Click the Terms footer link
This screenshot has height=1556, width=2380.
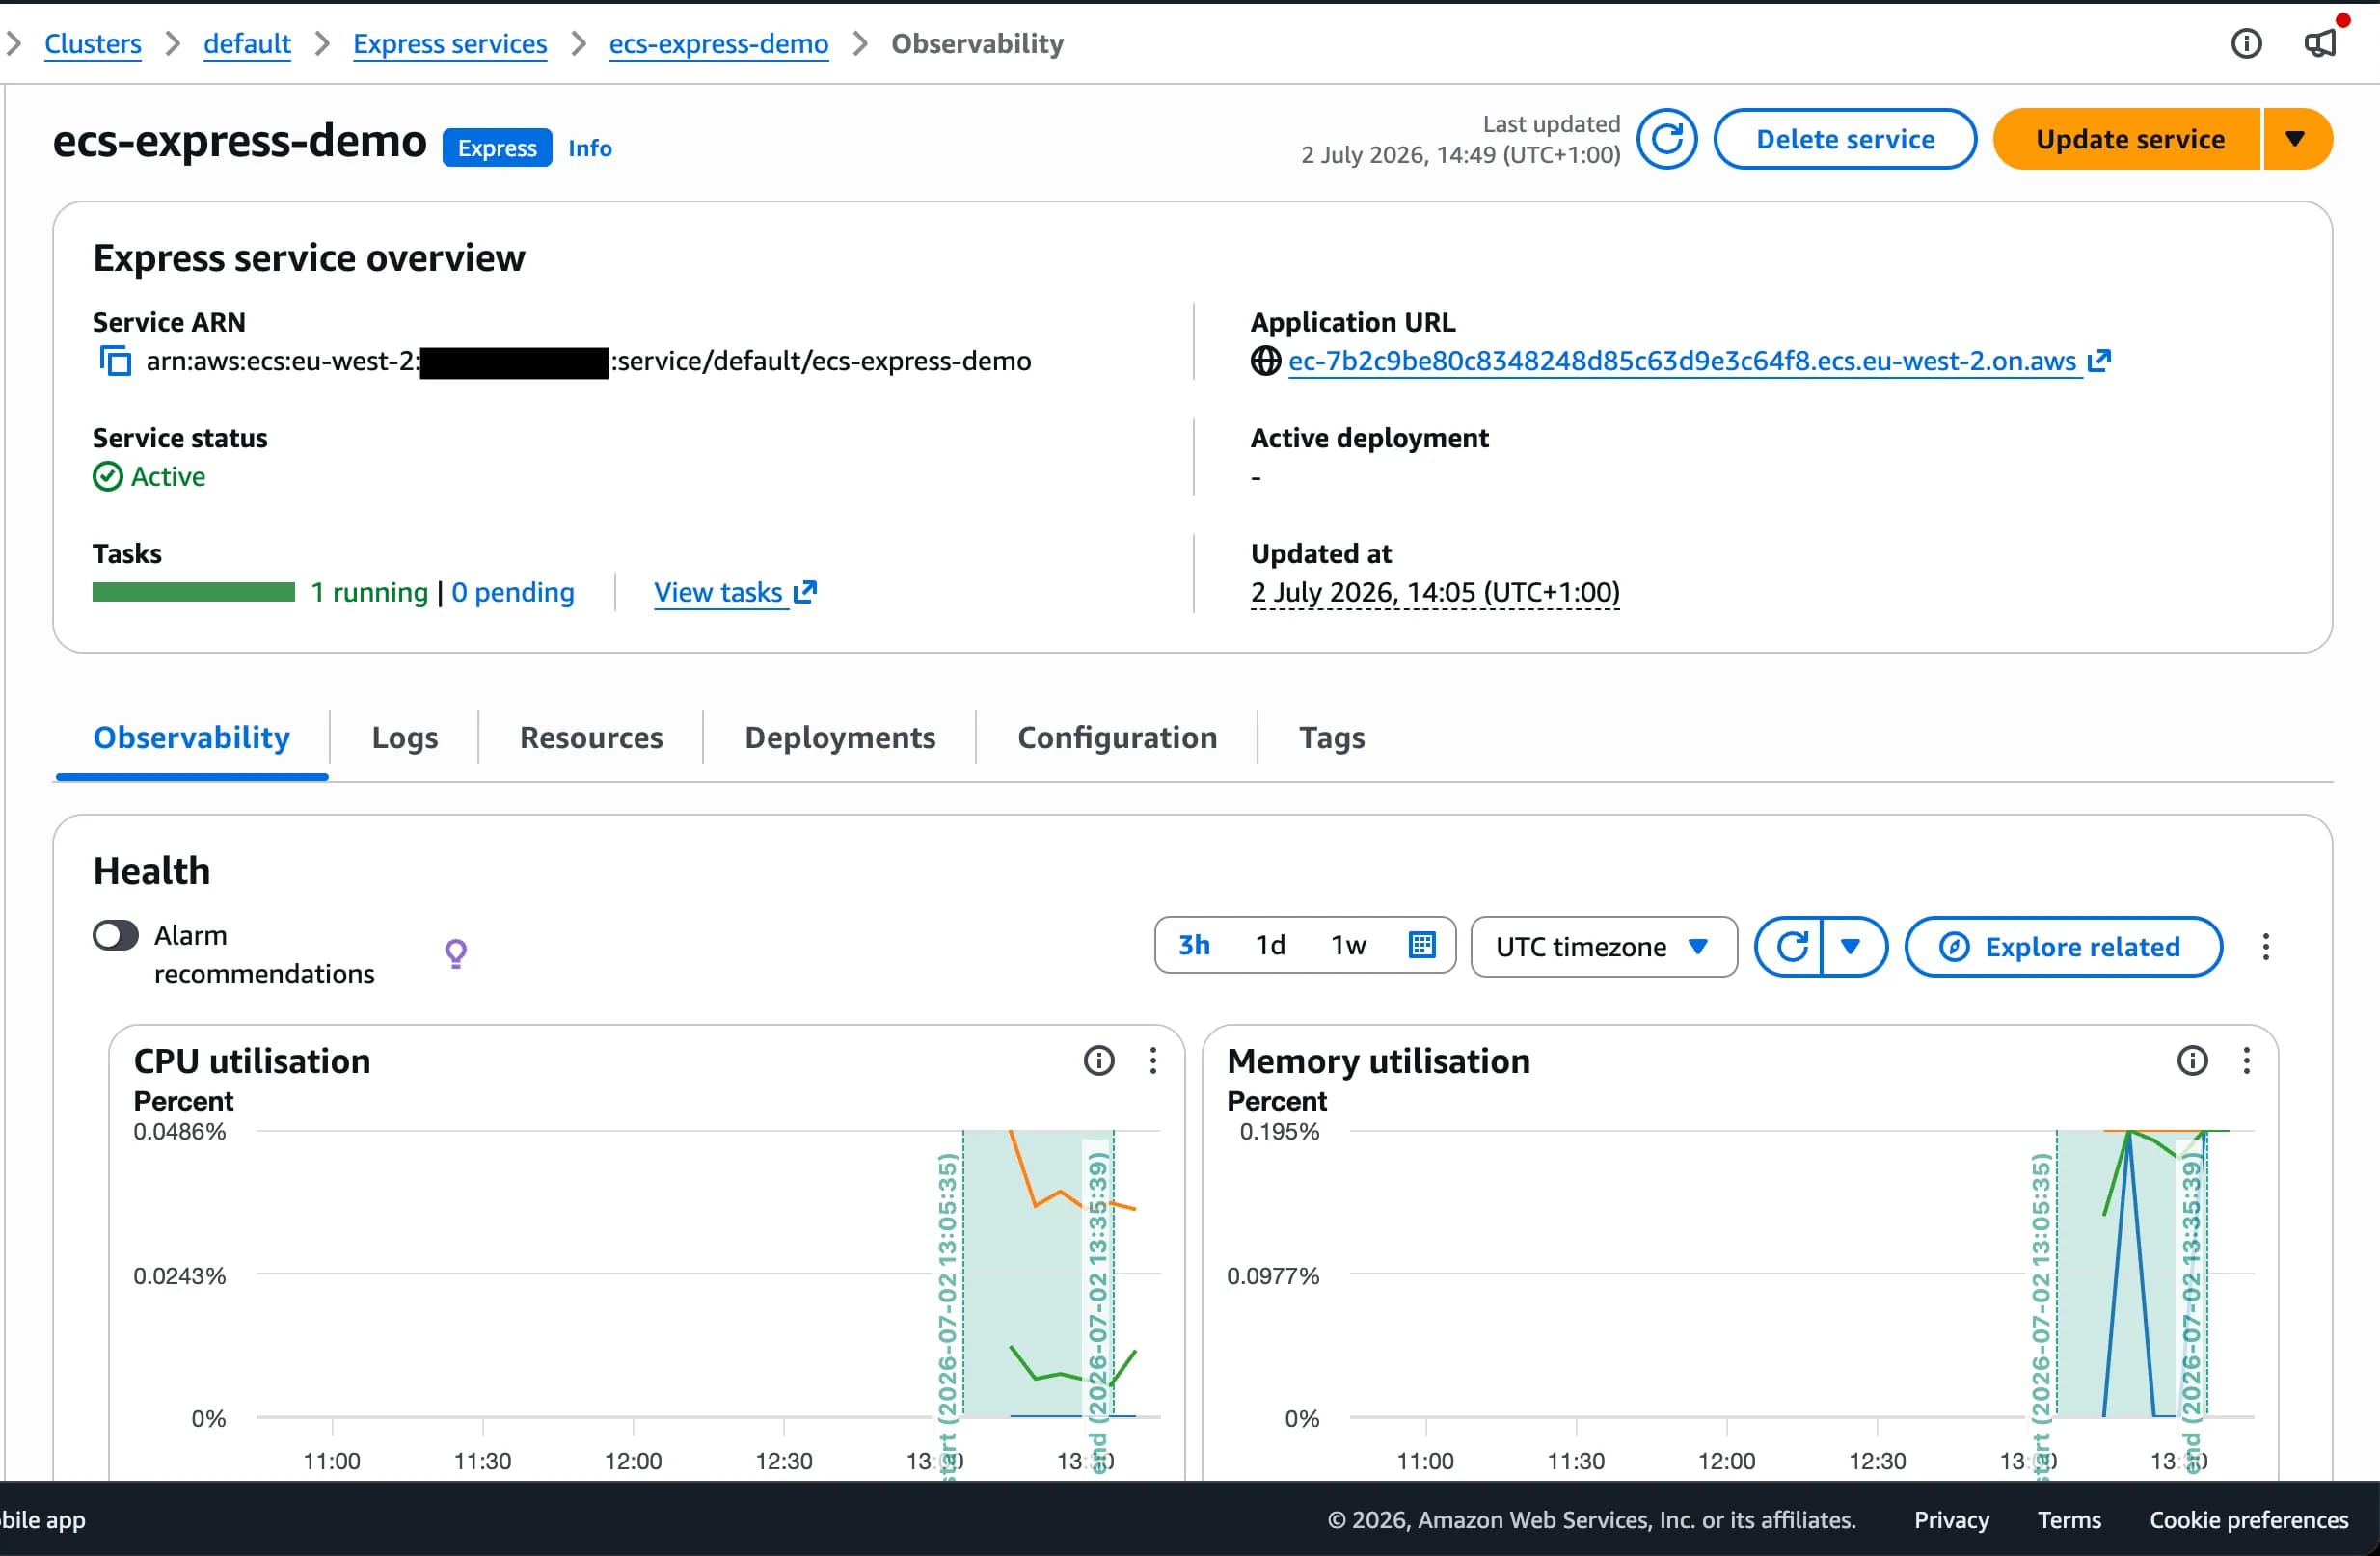coord(2069,1519)
